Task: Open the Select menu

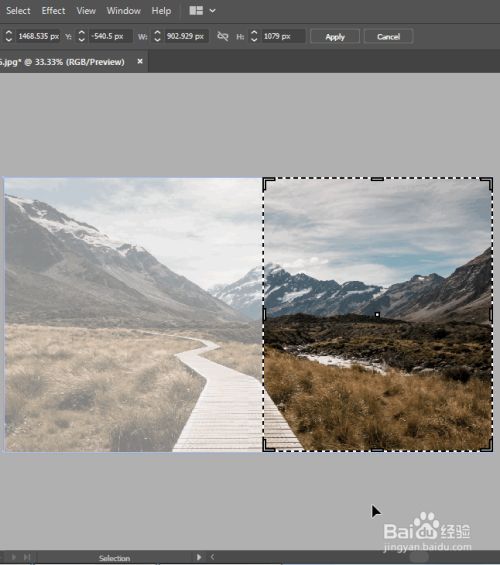Action: [18, 11]
